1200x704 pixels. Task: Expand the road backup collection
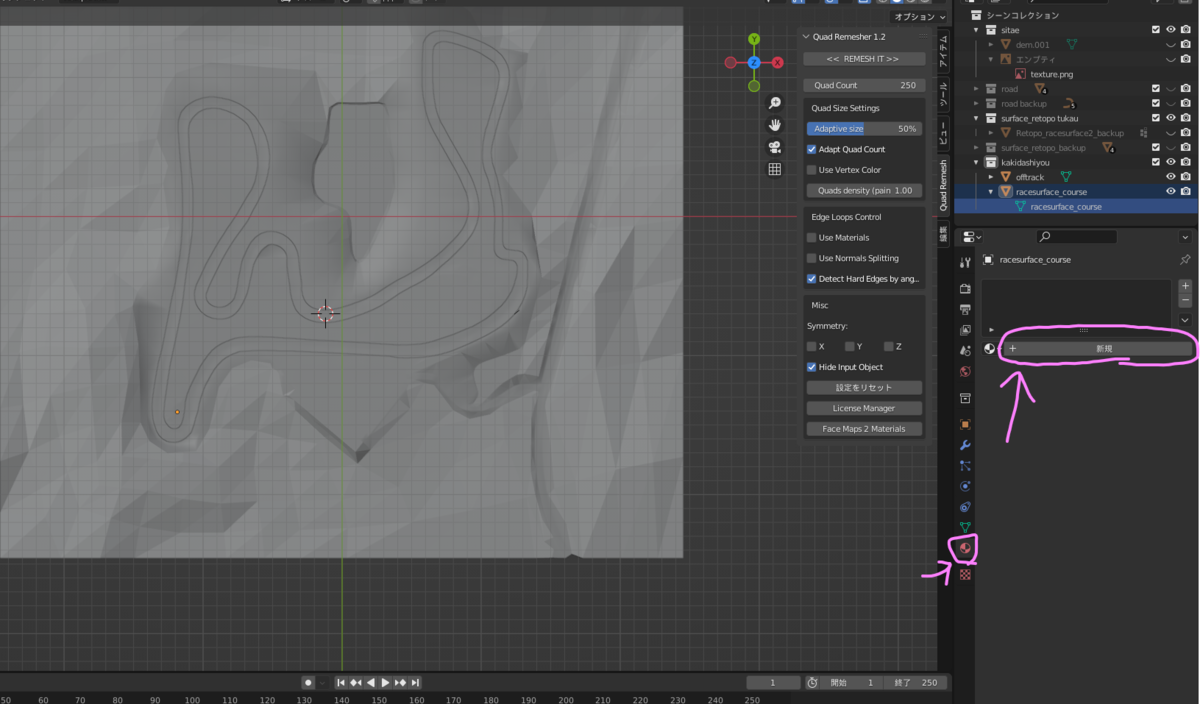pyautogui.click(x=977, y=104)
